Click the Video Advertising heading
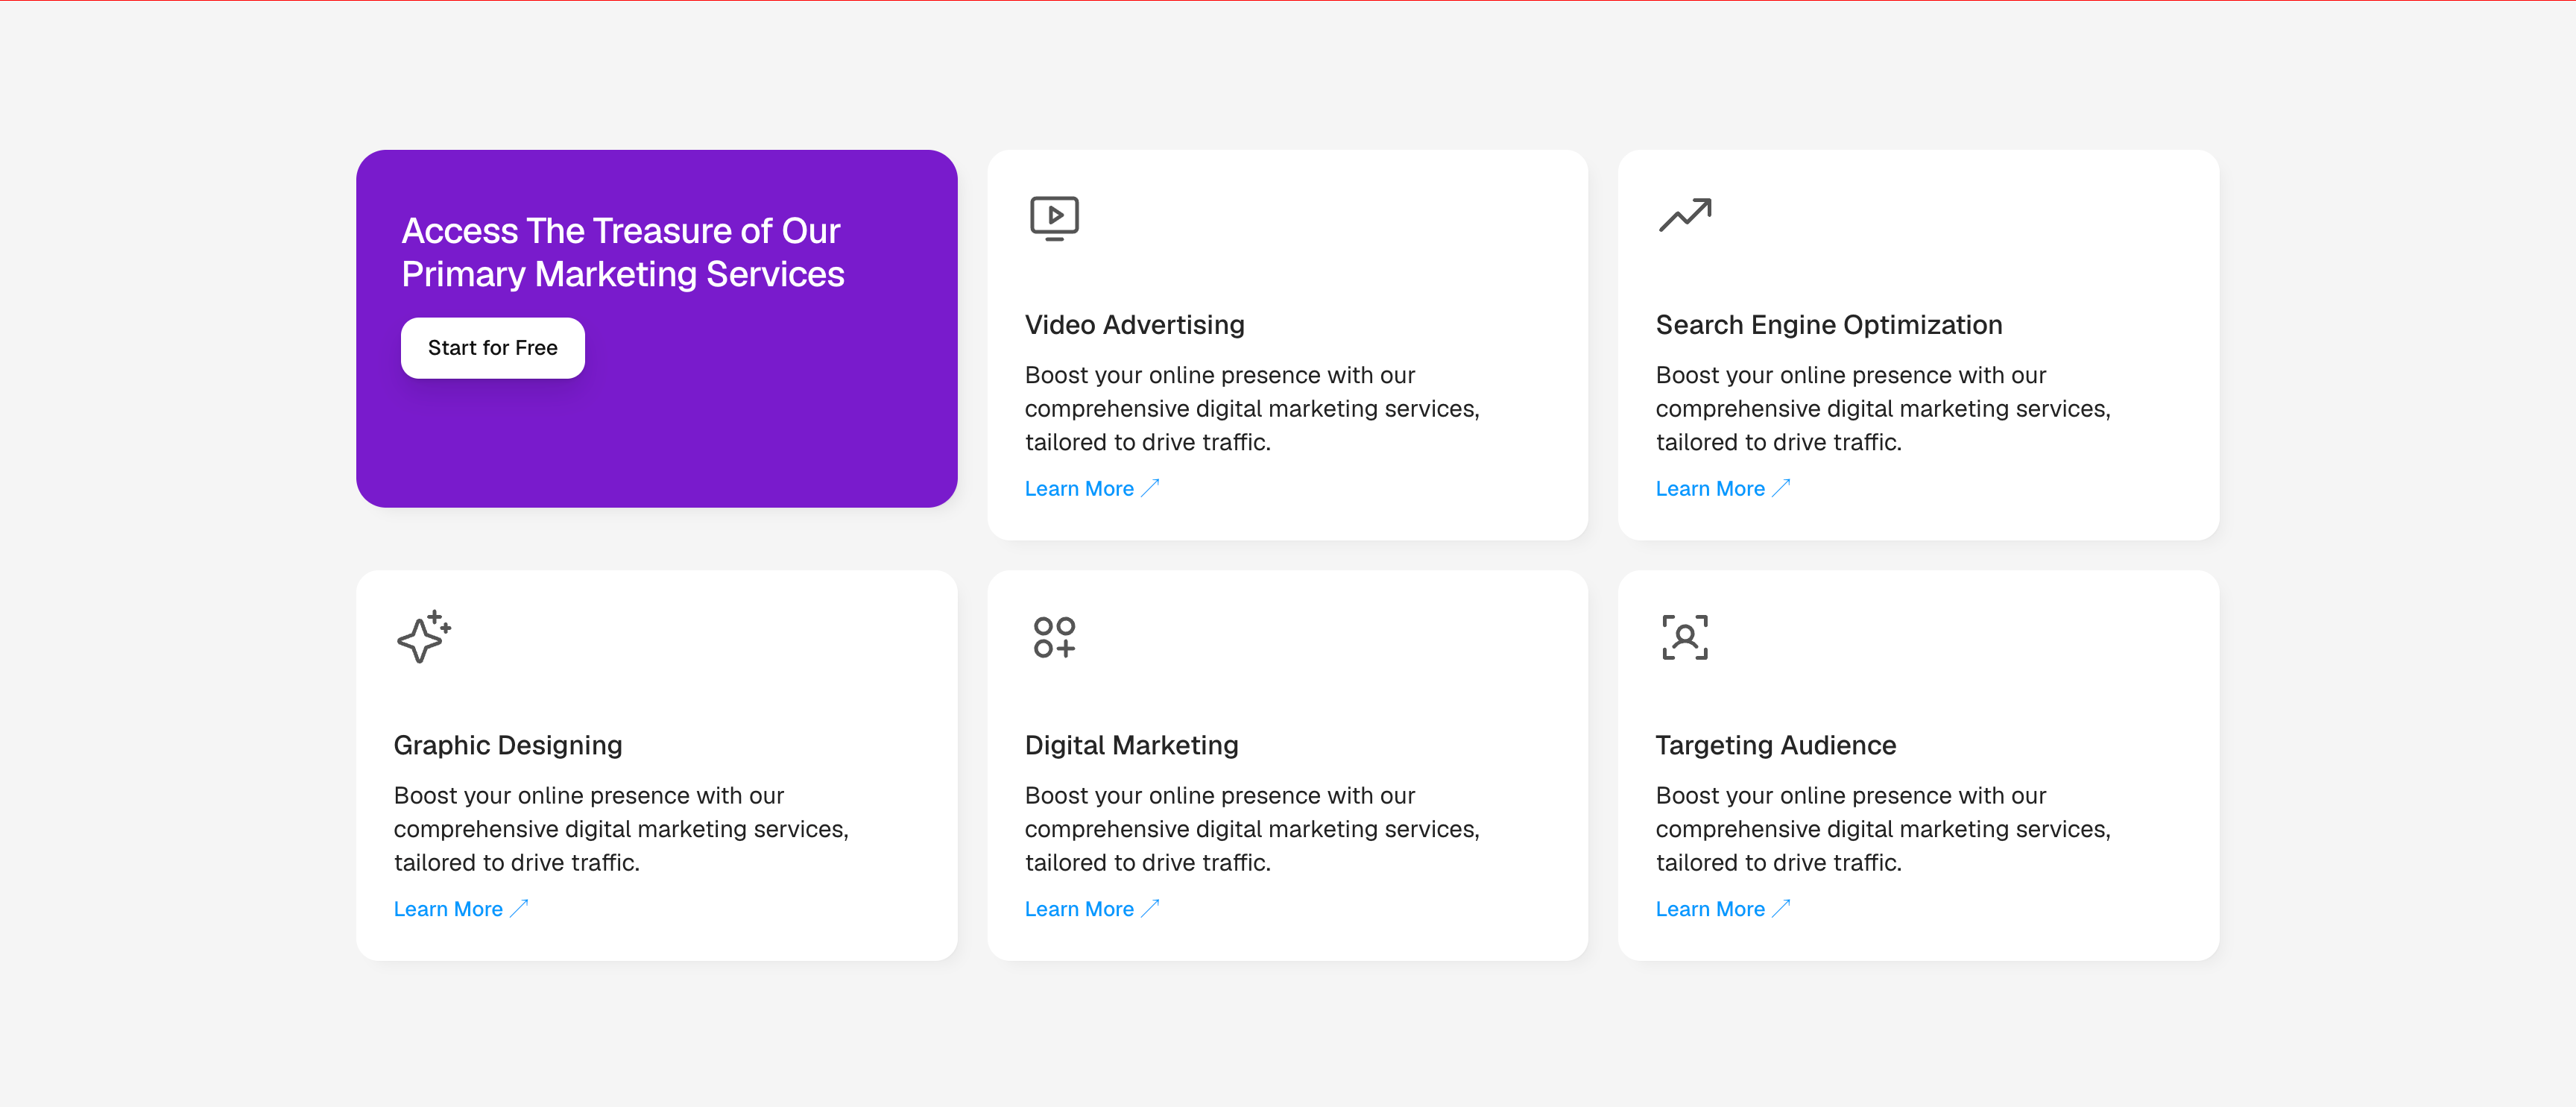2576x1107 pixels. coord(1134,325)
